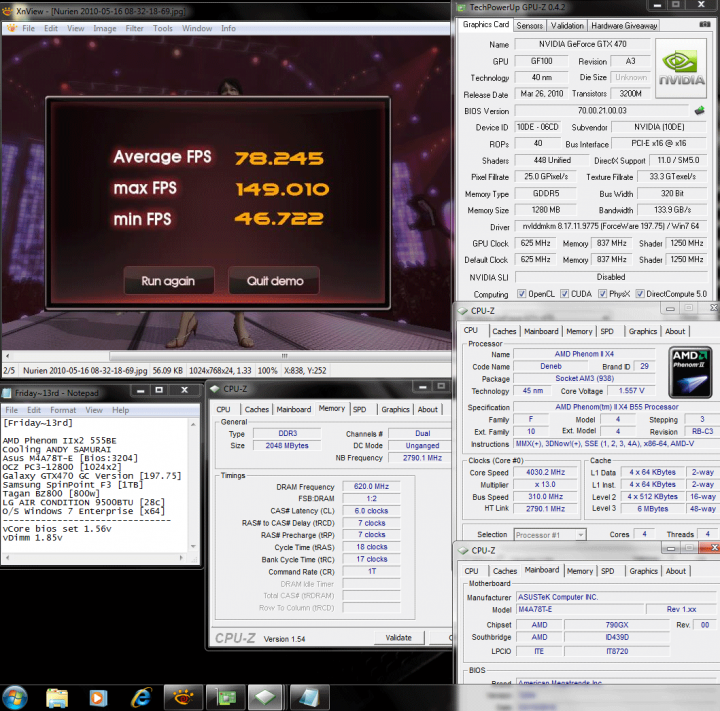The width and height of the screenshot is (720, 711).
Task: Toggle PhysX checkbox in GPU-Z
Action: pos(602,293)
